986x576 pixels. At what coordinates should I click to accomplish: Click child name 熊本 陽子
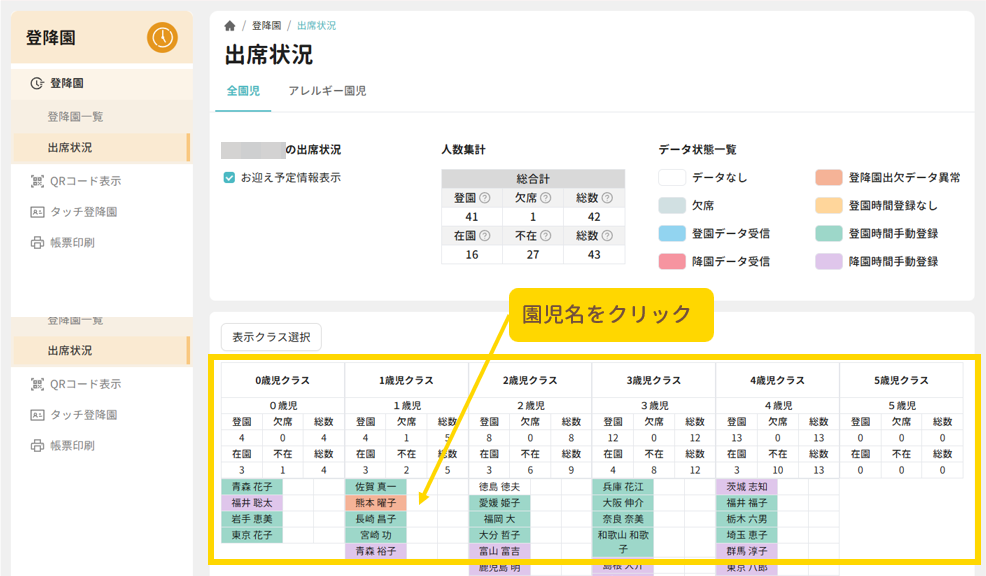[x=376, y=503]
